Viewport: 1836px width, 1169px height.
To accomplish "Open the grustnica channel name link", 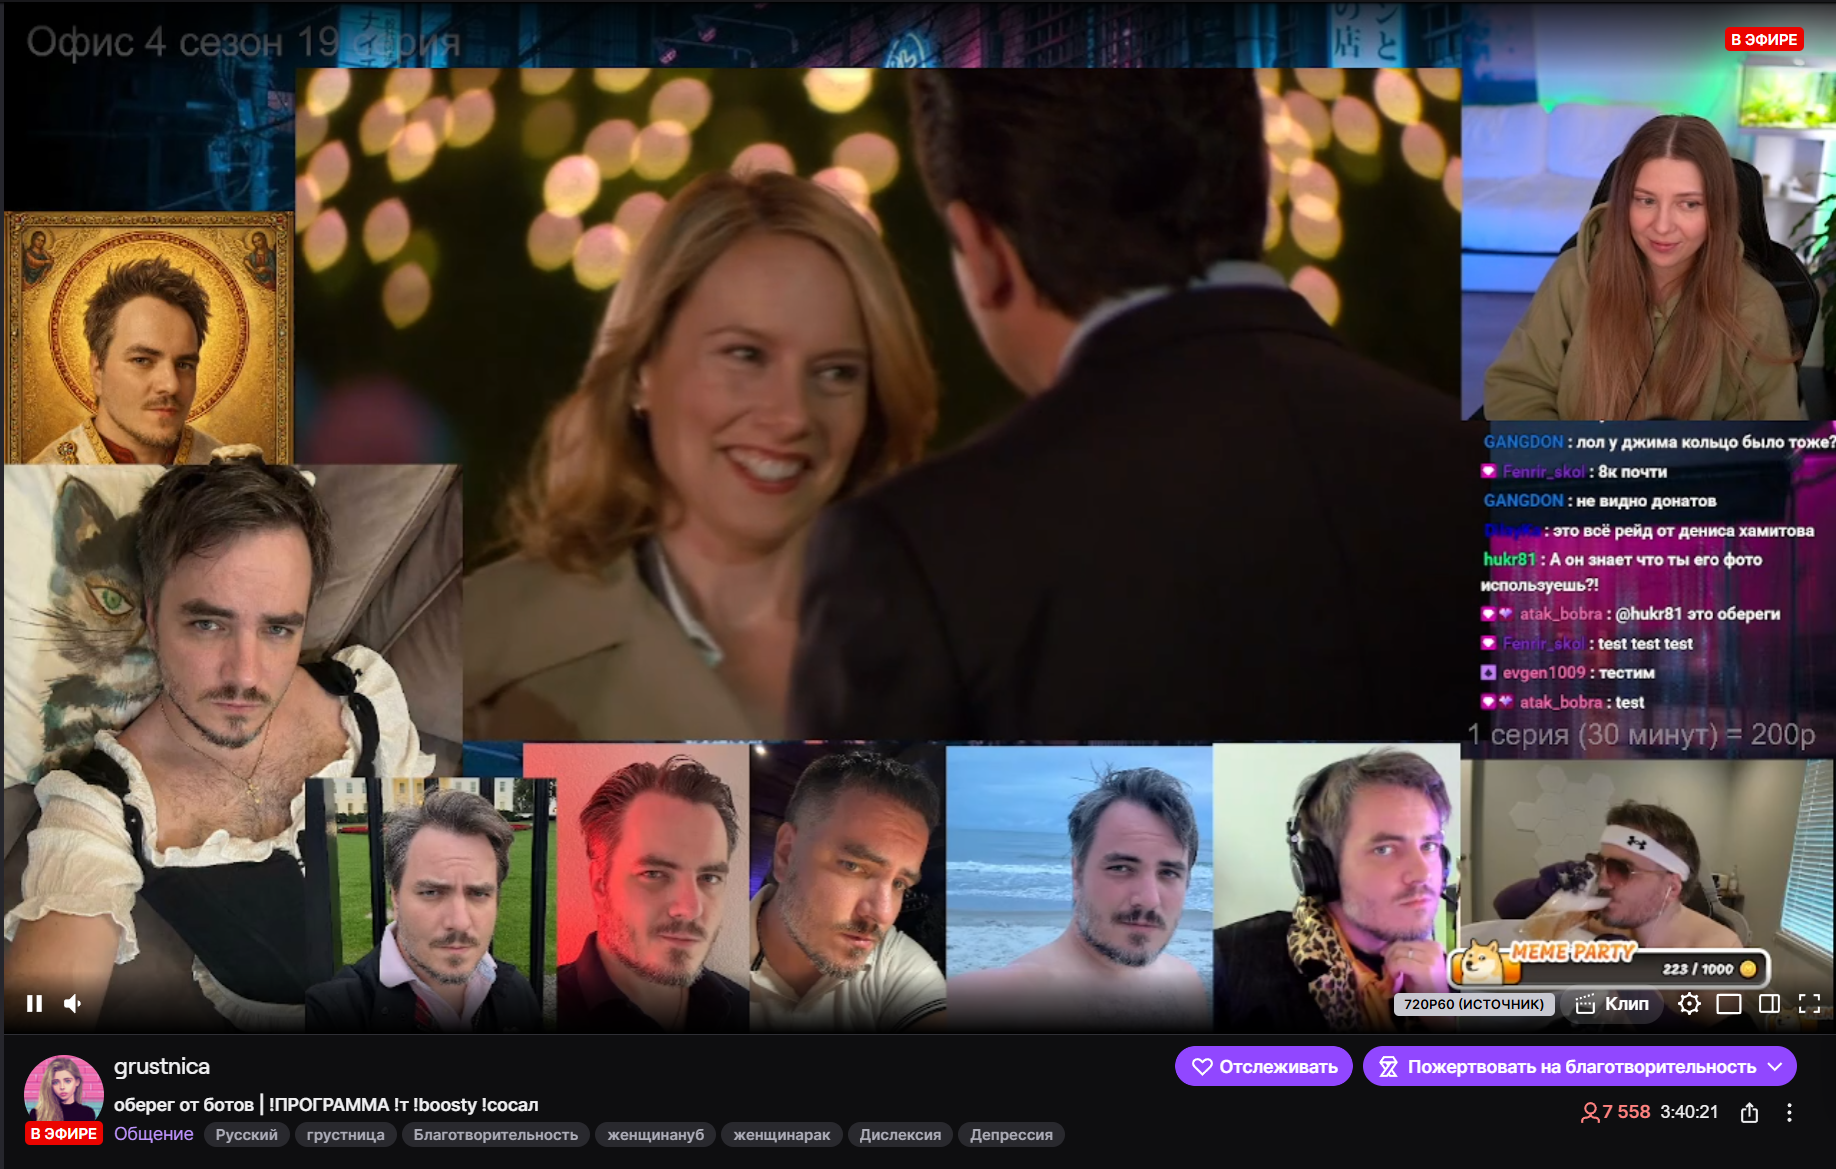I will (162, 1066).
